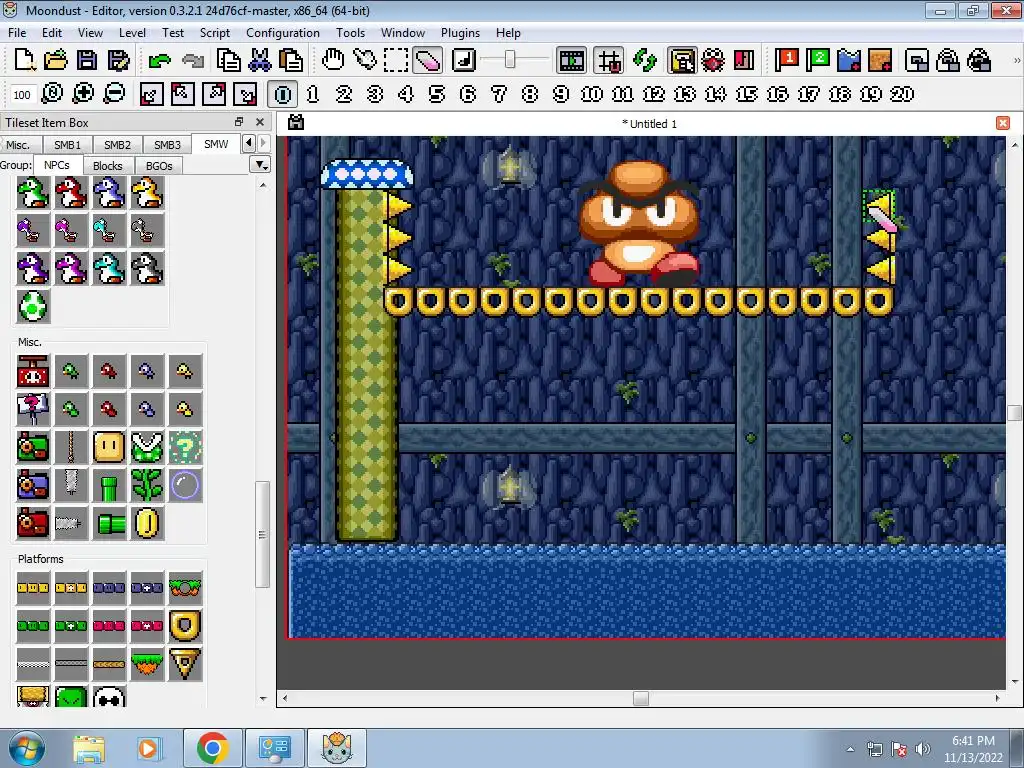Viewport: 1024px width, 768px height.
Task: Open the File menu
Action: point(17,33)
